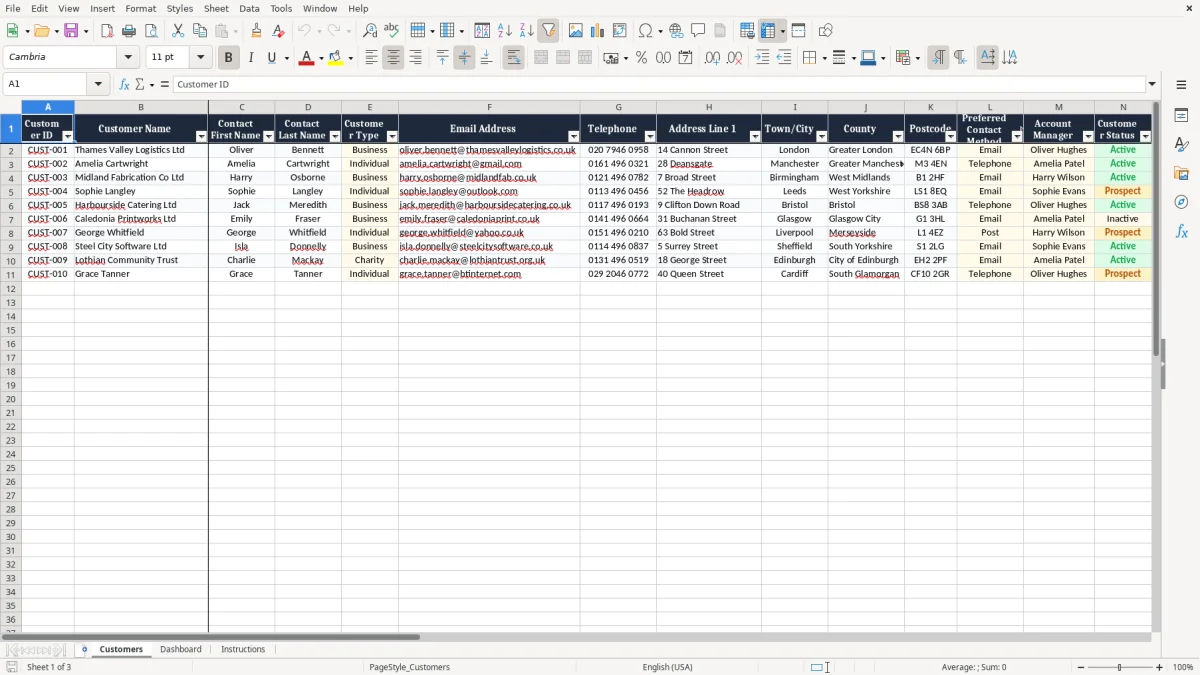Toggle Freeze Rows and Columns
1200x675 pixels.
pyautogui.click(x=768, y=31)
